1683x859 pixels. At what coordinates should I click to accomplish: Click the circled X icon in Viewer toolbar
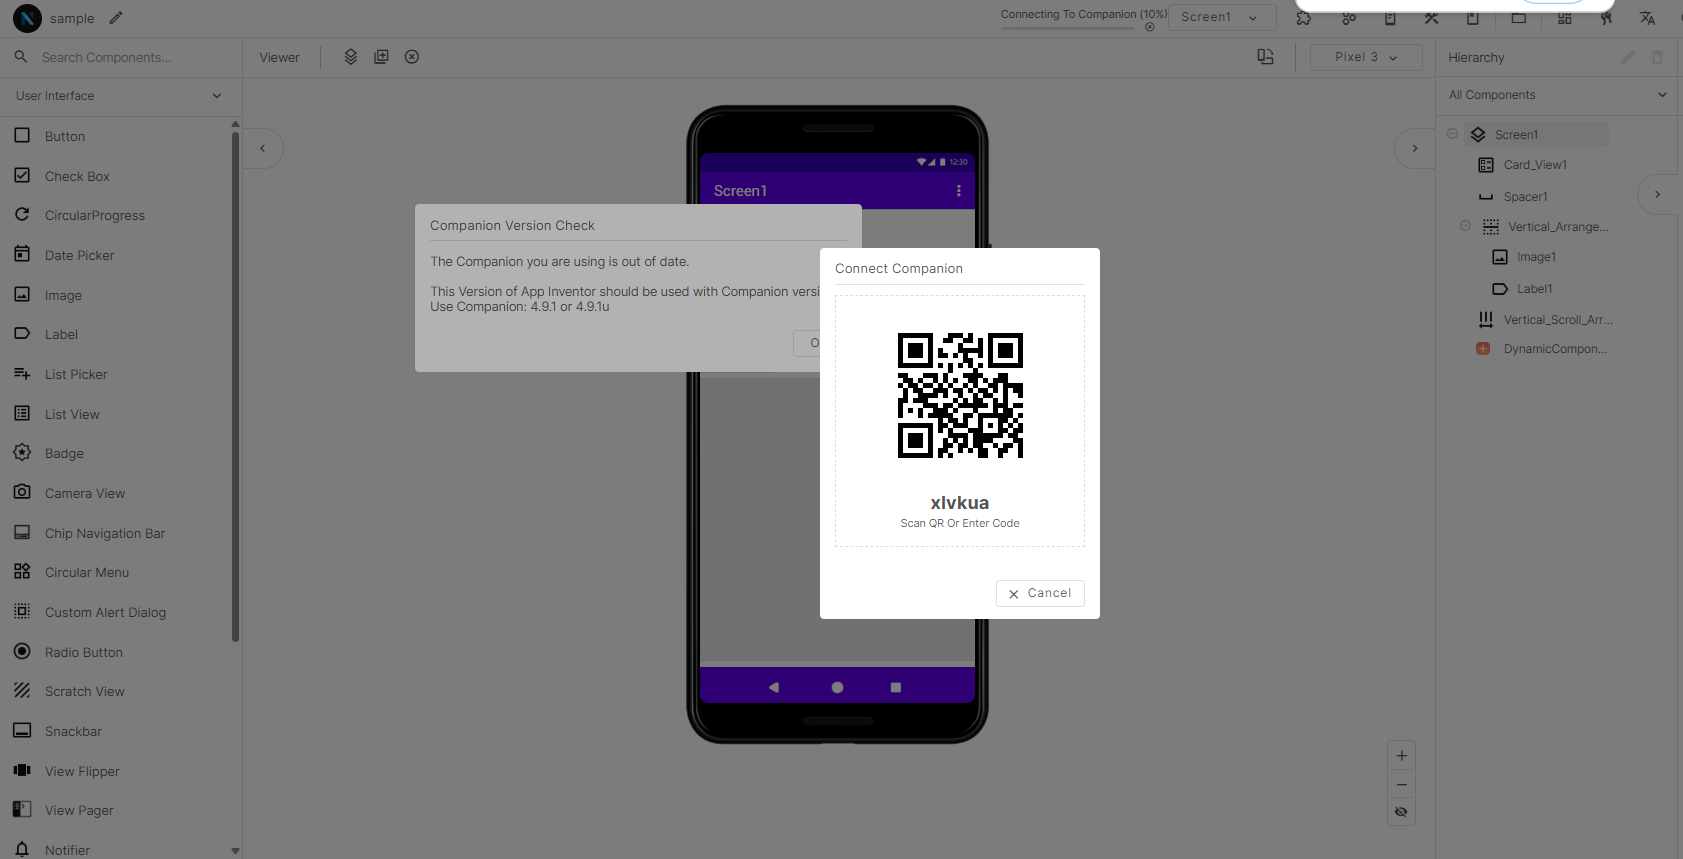pyautogui.click(x=412, y=57)
